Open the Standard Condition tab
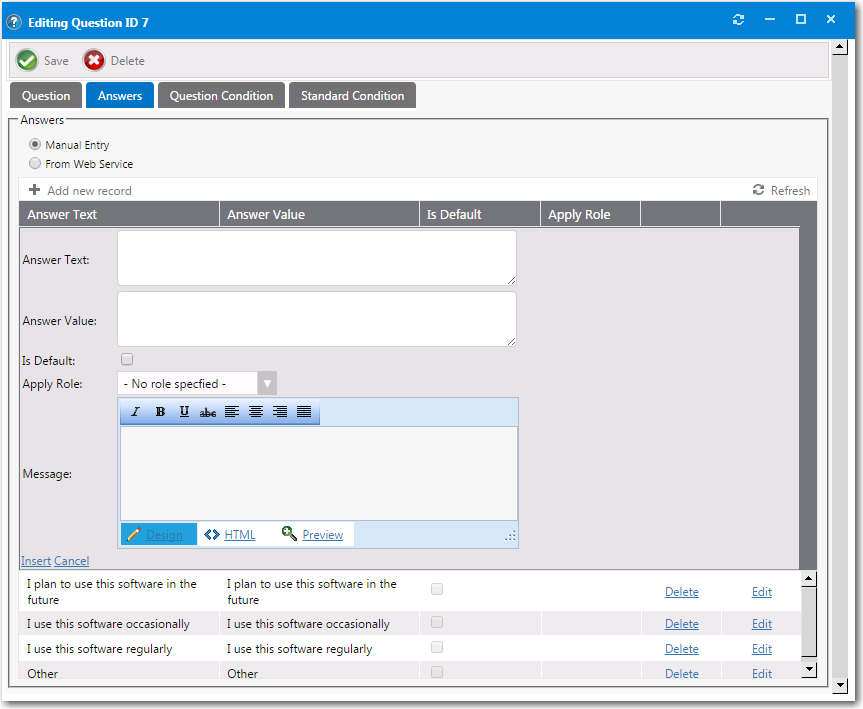Viewport: 863px width, 709px height. 351,95
